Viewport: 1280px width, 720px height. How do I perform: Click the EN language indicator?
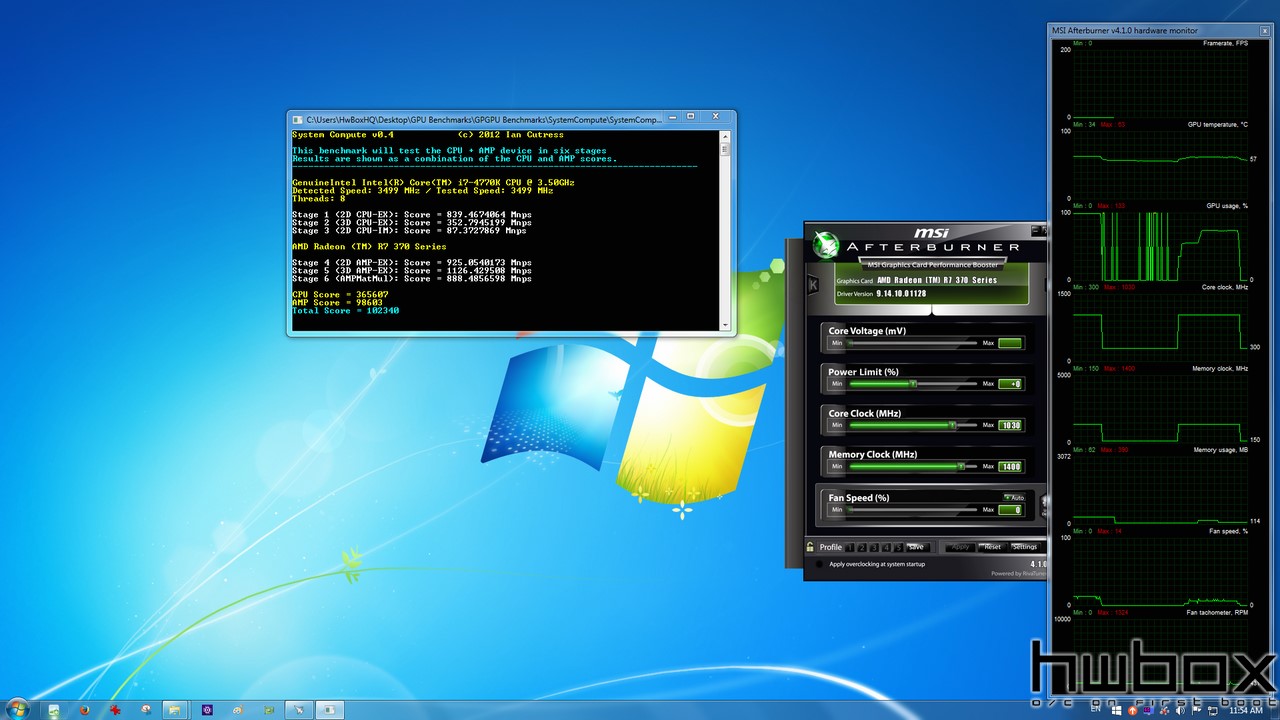coord(1095,709)
